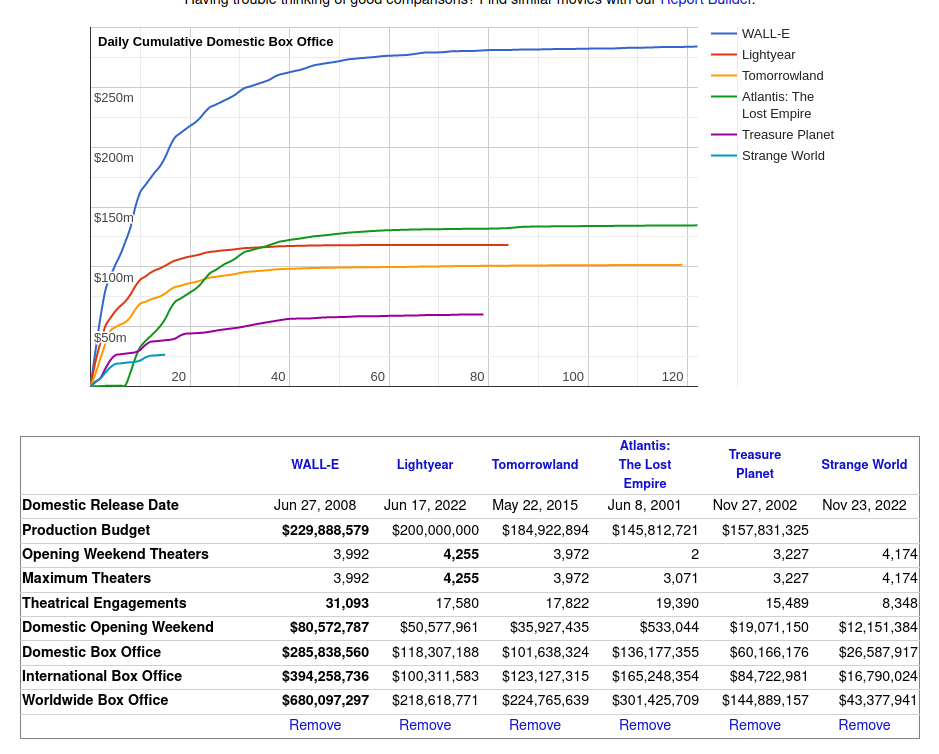Select the Domestic Opening Weekend row label
Image resolution: width=939 pixels, height=754 pixels.
(118, 628)
